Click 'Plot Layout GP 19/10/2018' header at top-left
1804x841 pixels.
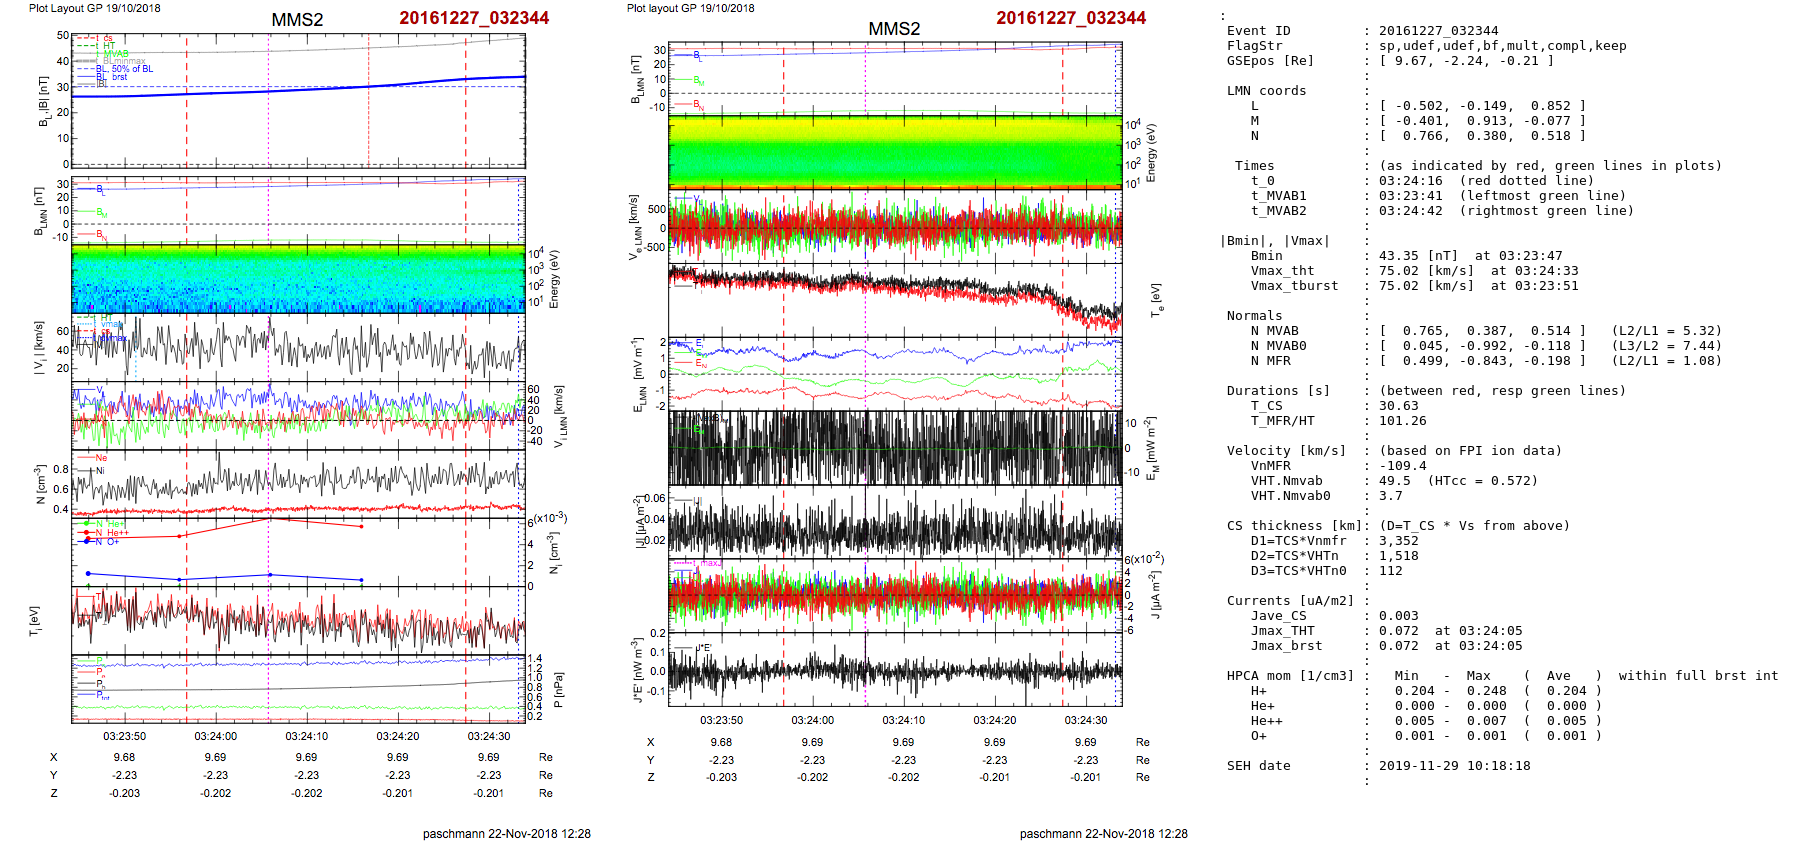pos(94,8)
